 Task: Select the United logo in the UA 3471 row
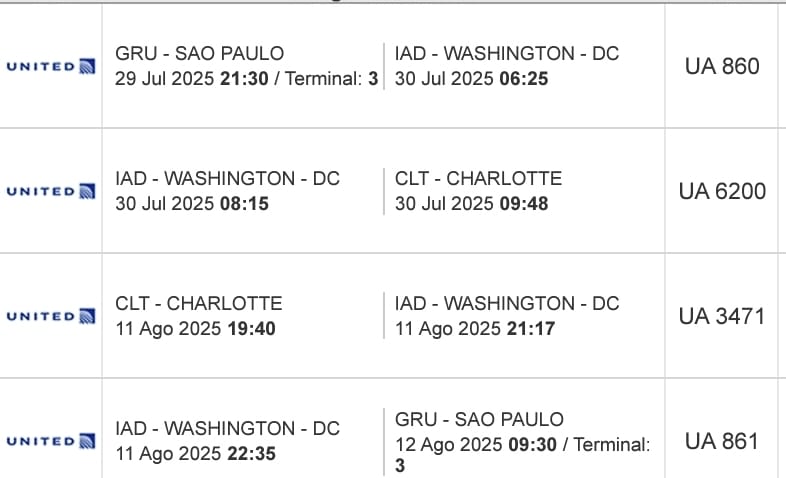[x=51, y=316]
